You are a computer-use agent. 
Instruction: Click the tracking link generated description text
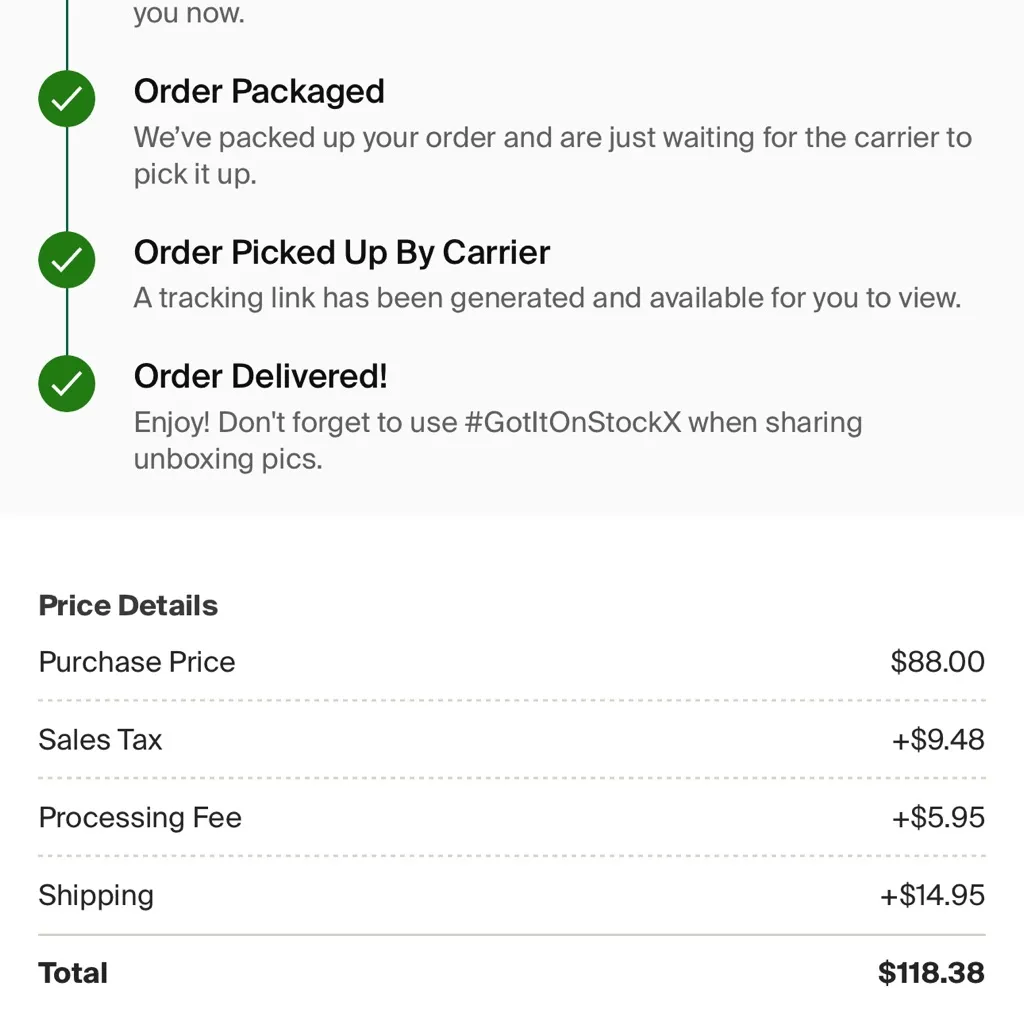point(547,298)
